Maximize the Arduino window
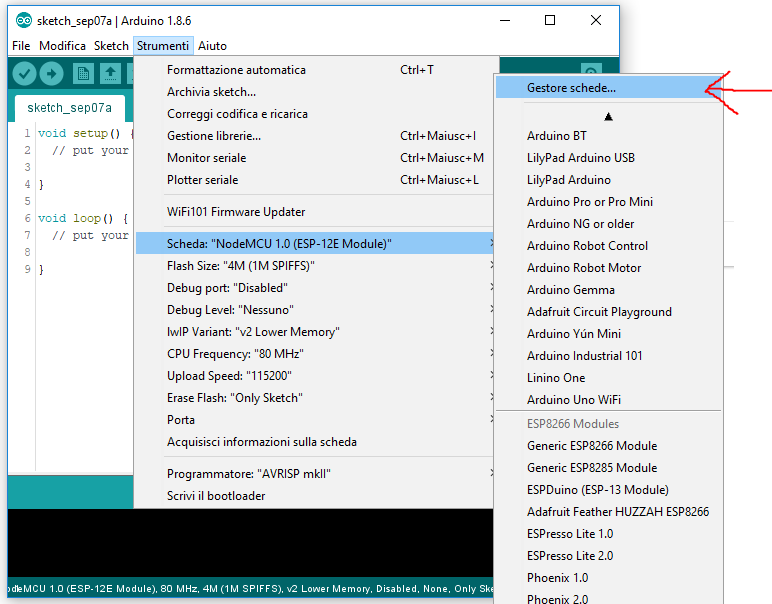772x604 pixels. click(x=550, y=20)
